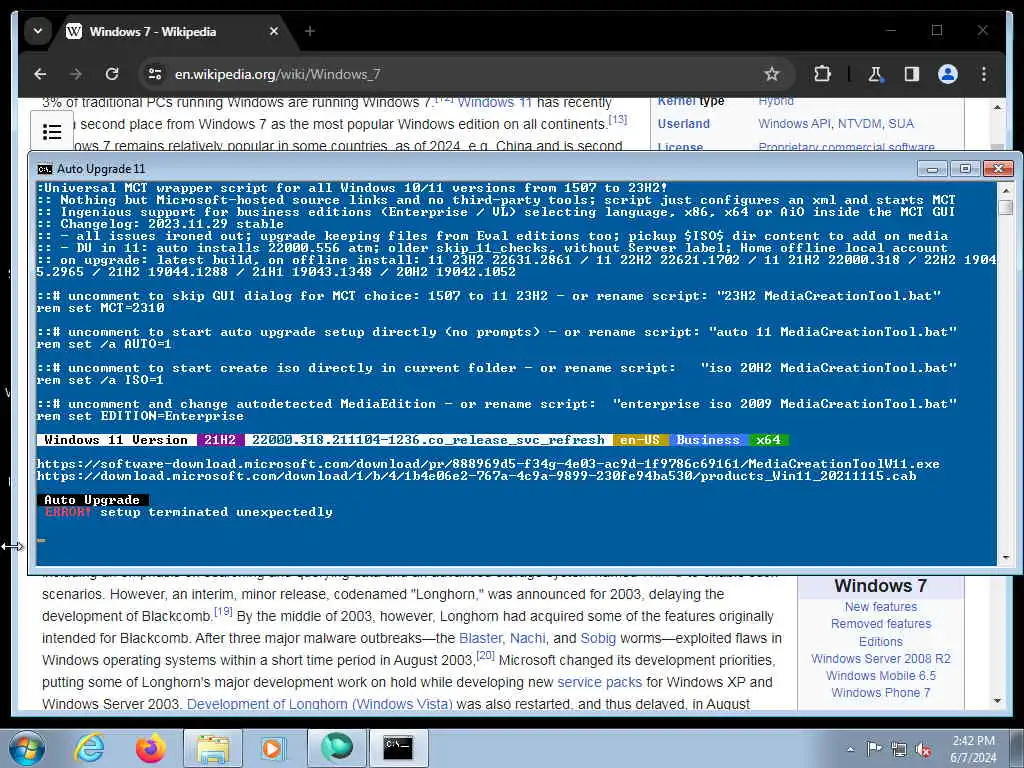Click the en-US language label in console
This screenshot has height=768, width=1024.
tap(639, 440)
